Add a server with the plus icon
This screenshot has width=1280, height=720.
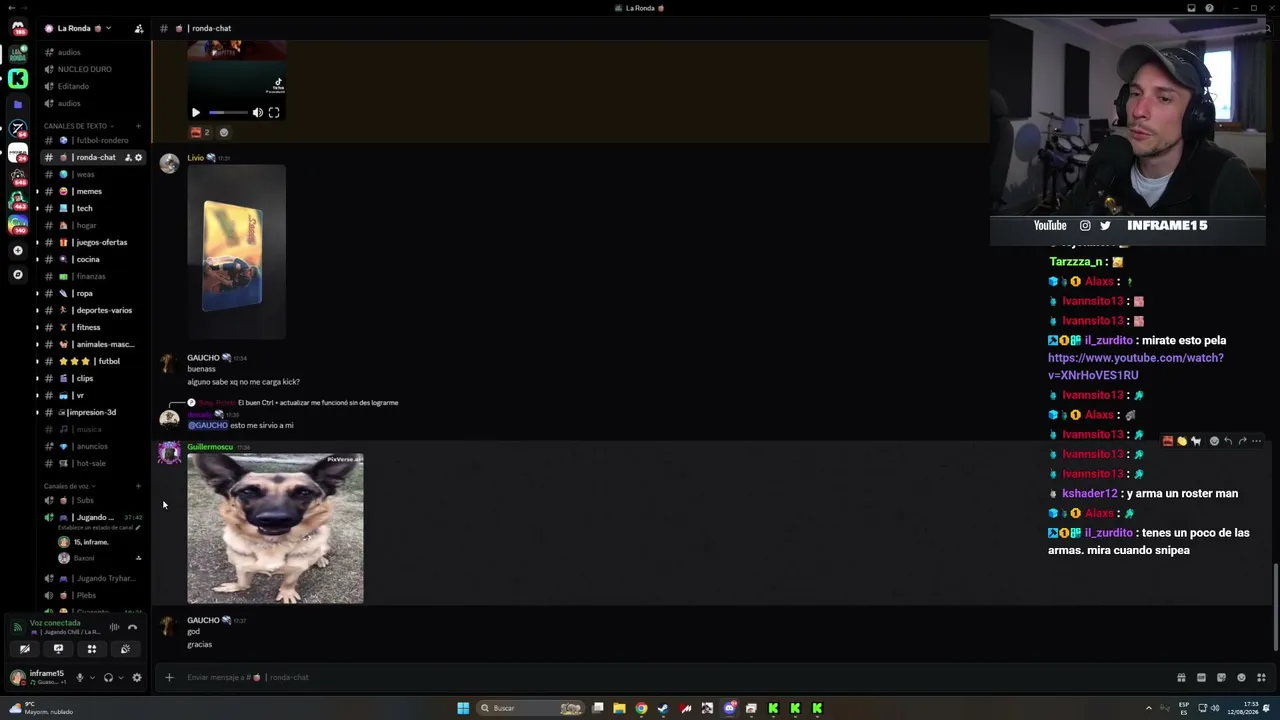(17, 250)
